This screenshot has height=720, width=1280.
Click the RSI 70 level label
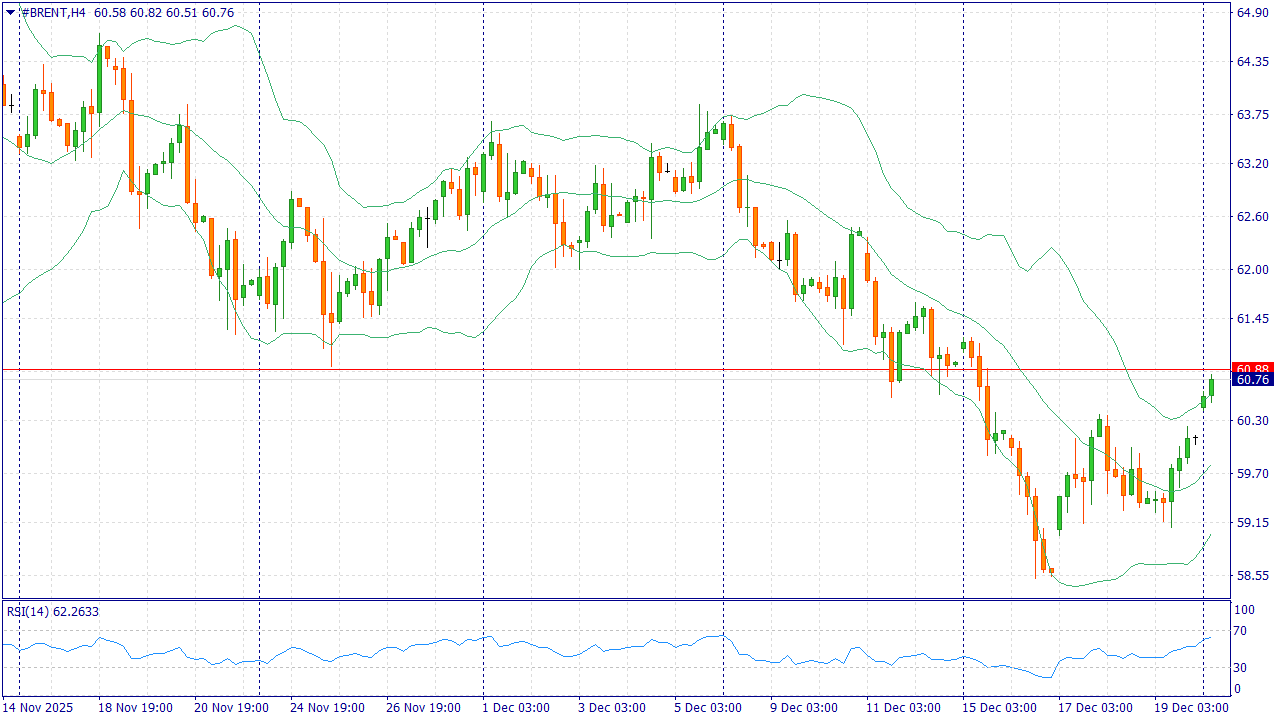1239,630
